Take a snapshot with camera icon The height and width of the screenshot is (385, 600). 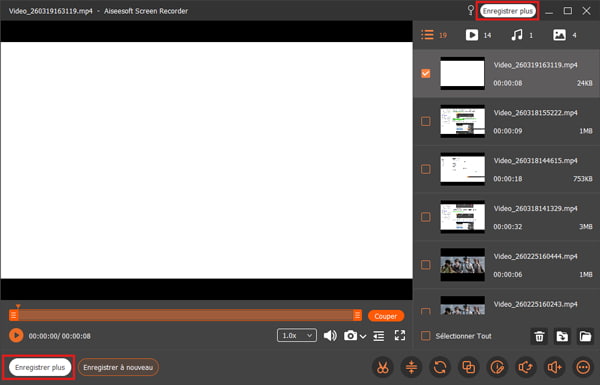(350, 336)
